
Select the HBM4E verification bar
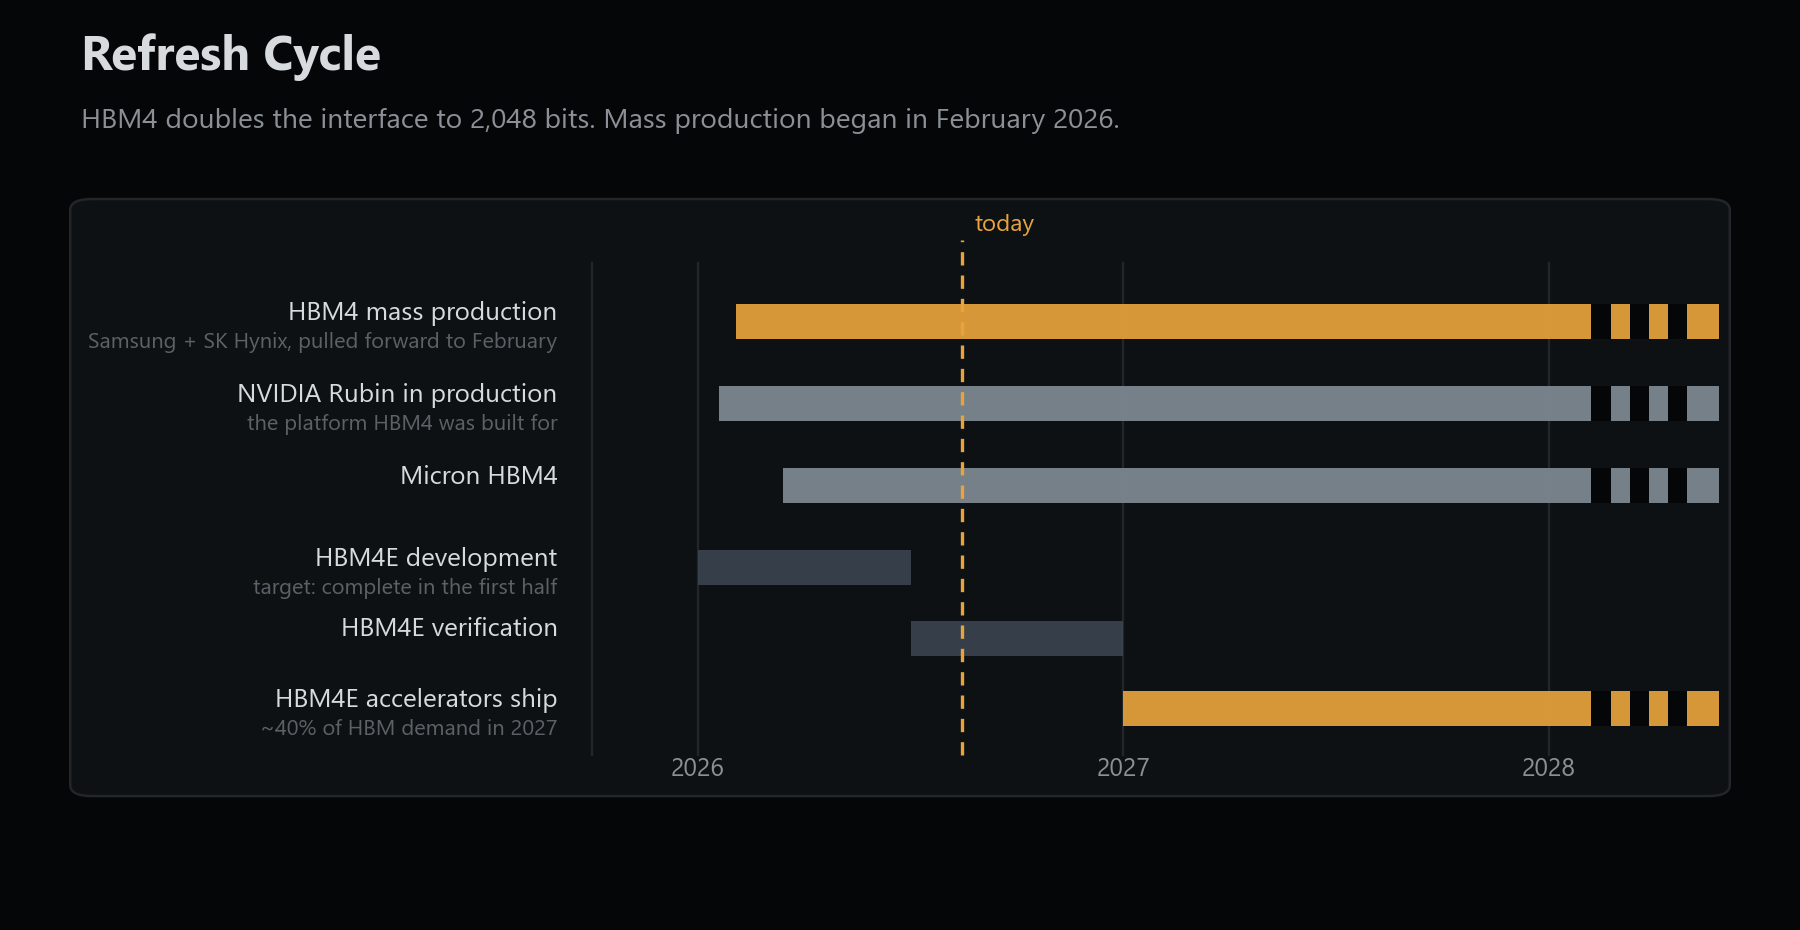pyautogui.click(x=1017, y=638)
